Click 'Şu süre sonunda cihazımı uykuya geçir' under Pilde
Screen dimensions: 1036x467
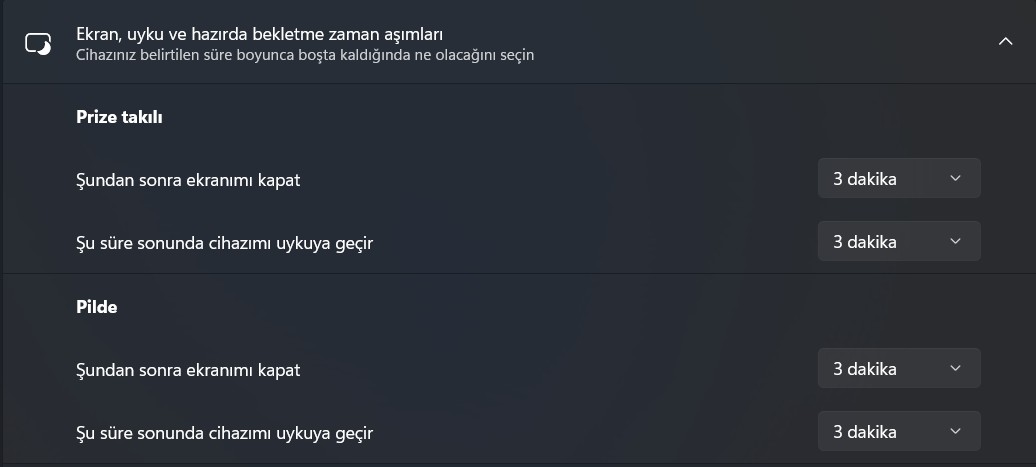click(225, 433)
